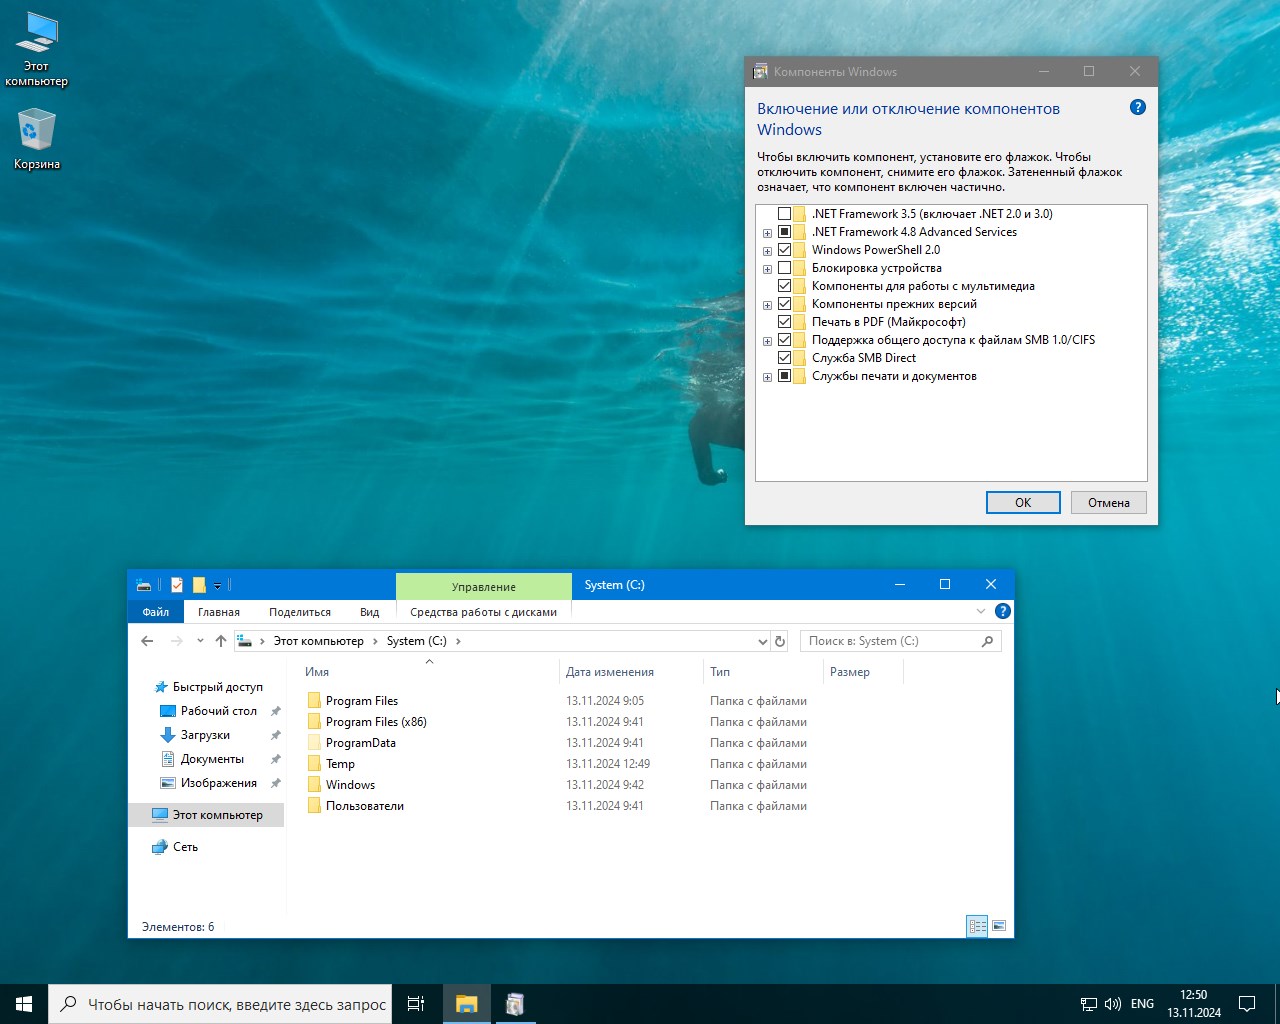Open address bar history dropdown

point(762,641)
